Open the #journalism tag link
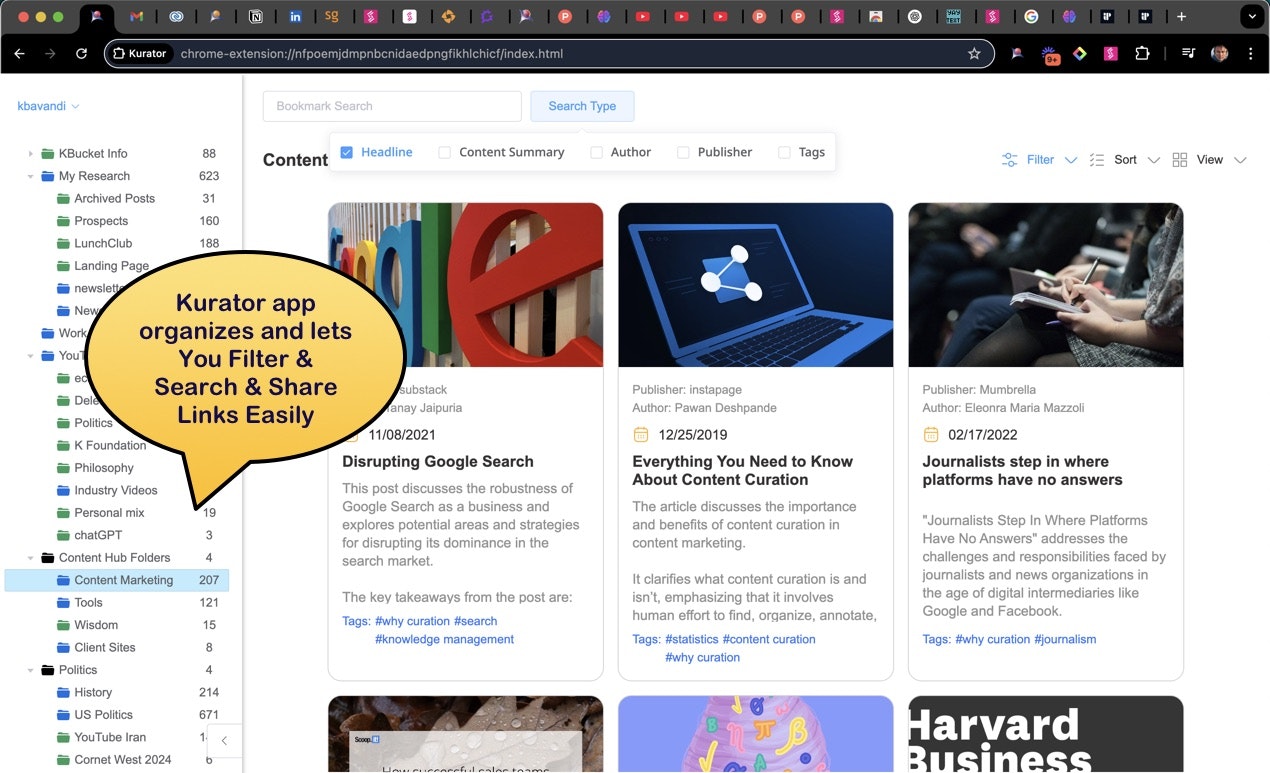The image size is (1270, 773). [1065, 639]
